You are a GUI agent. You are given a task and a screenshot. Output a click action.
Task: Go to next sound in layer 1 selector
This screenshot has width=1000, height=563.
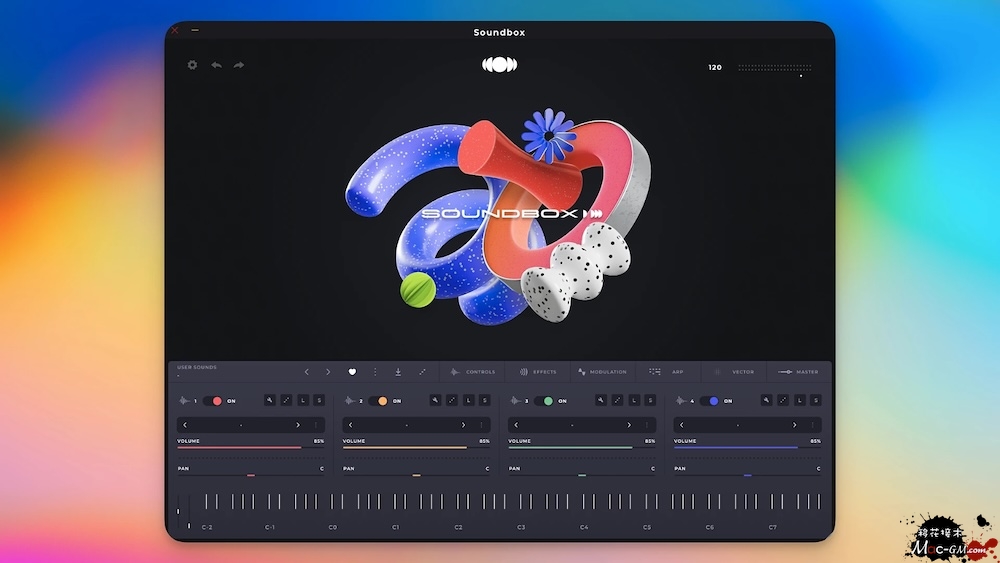pyautogui.click(x=298, y=425)
